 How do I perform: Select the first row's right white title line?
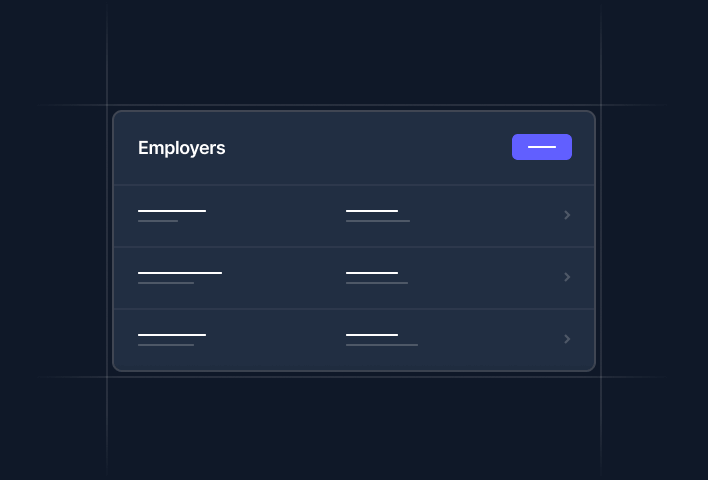point(372,211)
